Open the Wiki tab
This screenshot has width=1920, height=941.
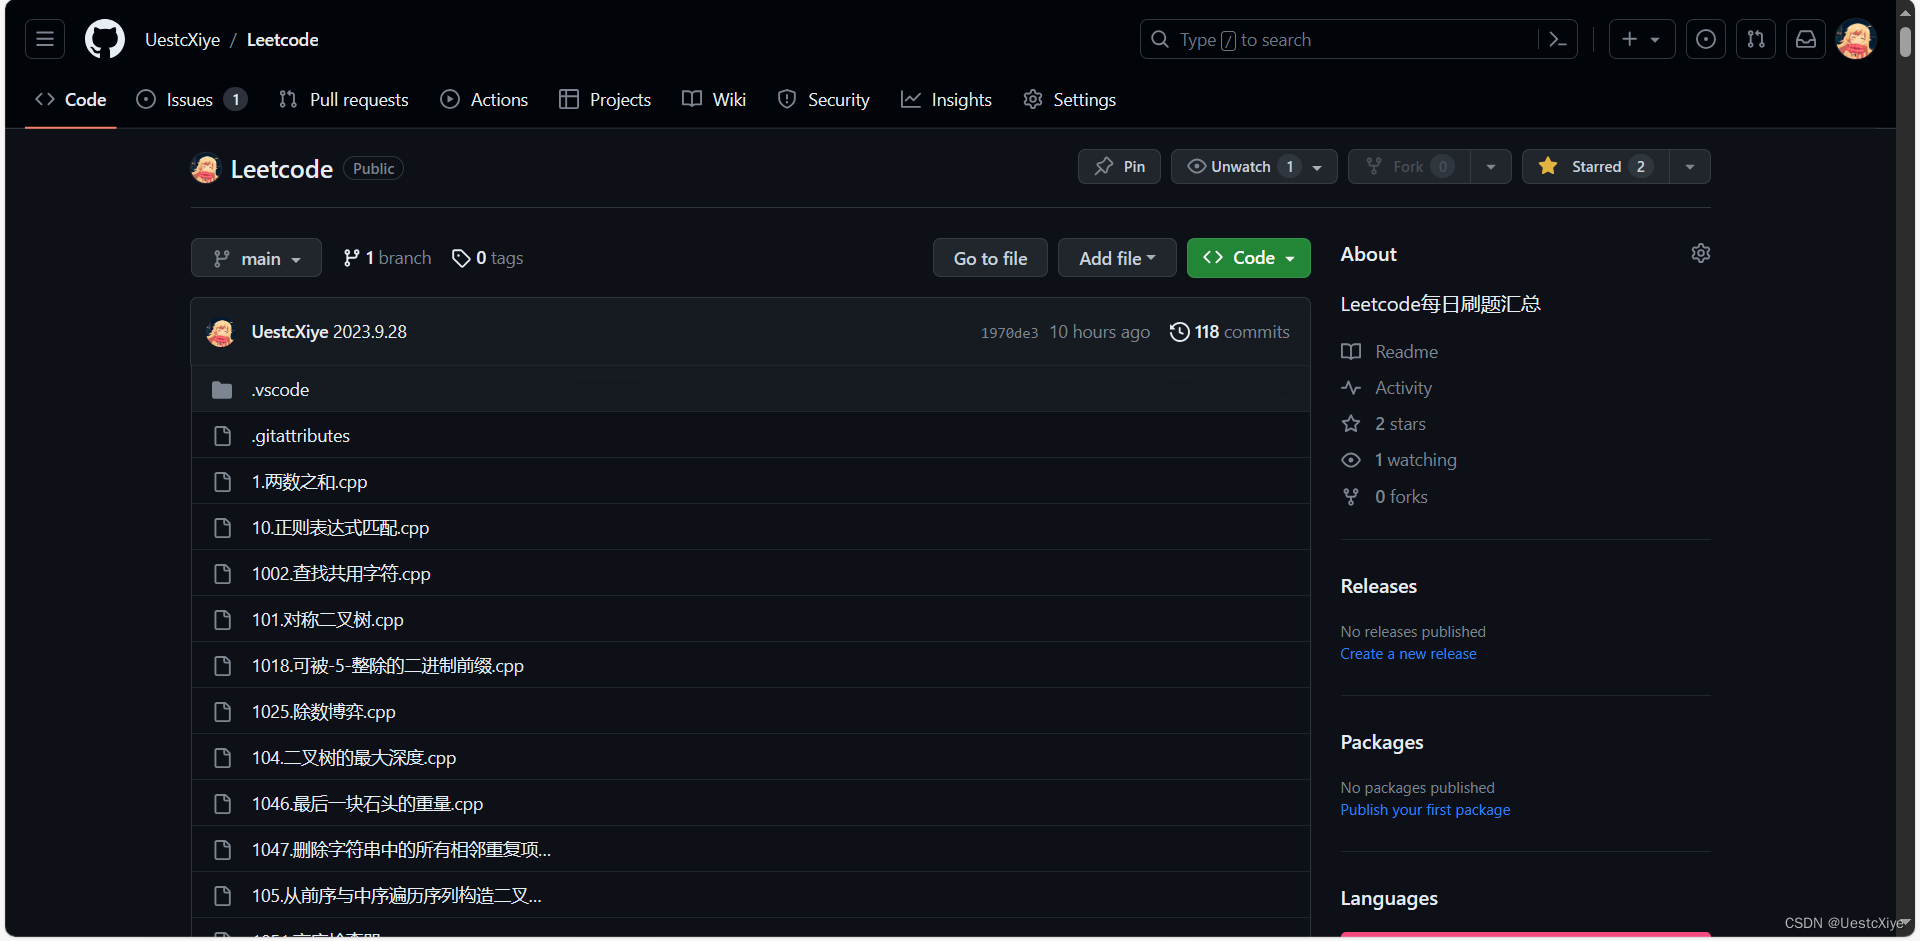point(714,99)
